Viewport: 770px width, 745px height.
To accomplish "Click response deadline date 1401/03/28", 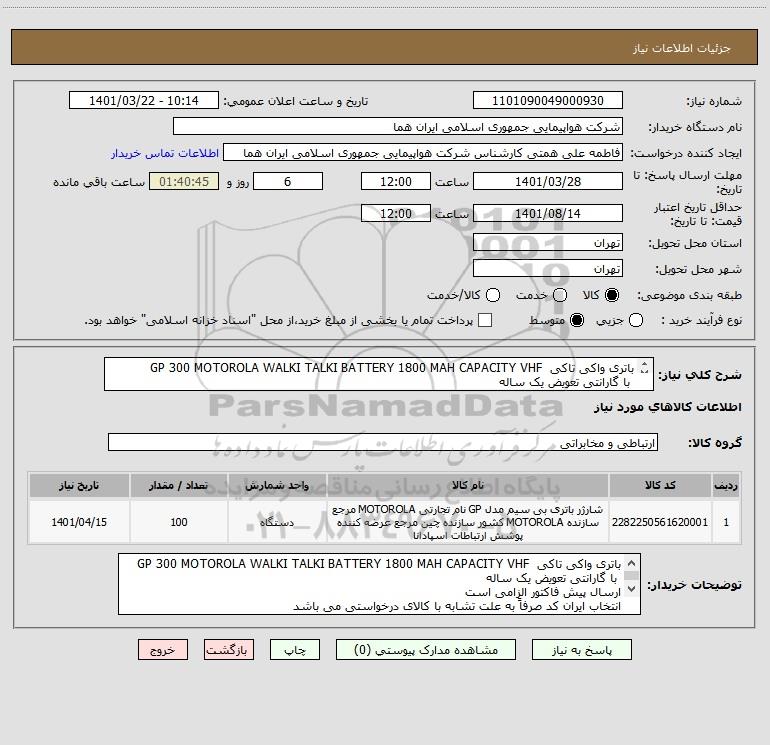I will (x=548, y=181).
